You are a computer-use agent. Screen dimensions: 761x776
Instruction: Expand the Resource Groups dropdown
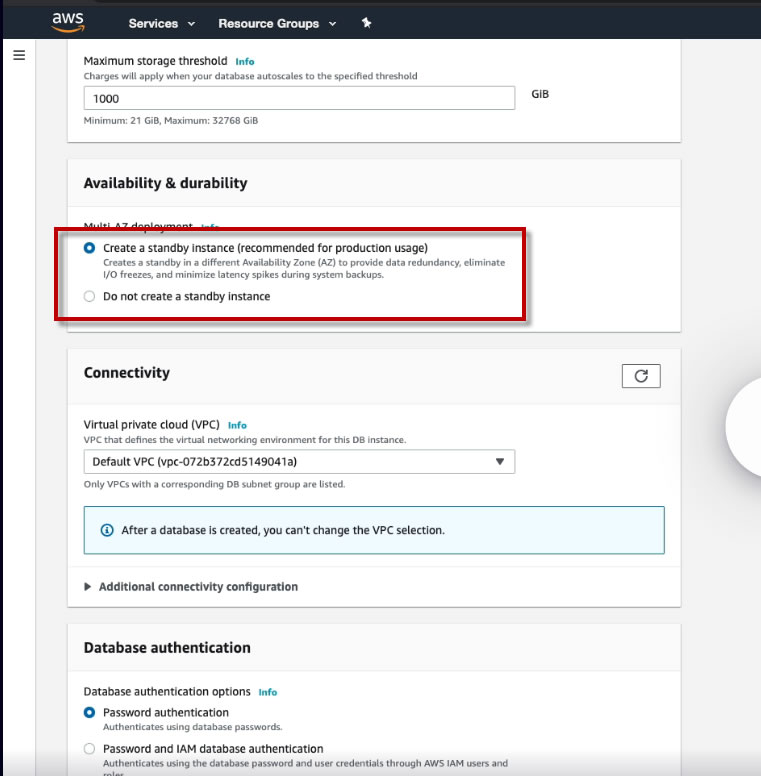point(277,23)
